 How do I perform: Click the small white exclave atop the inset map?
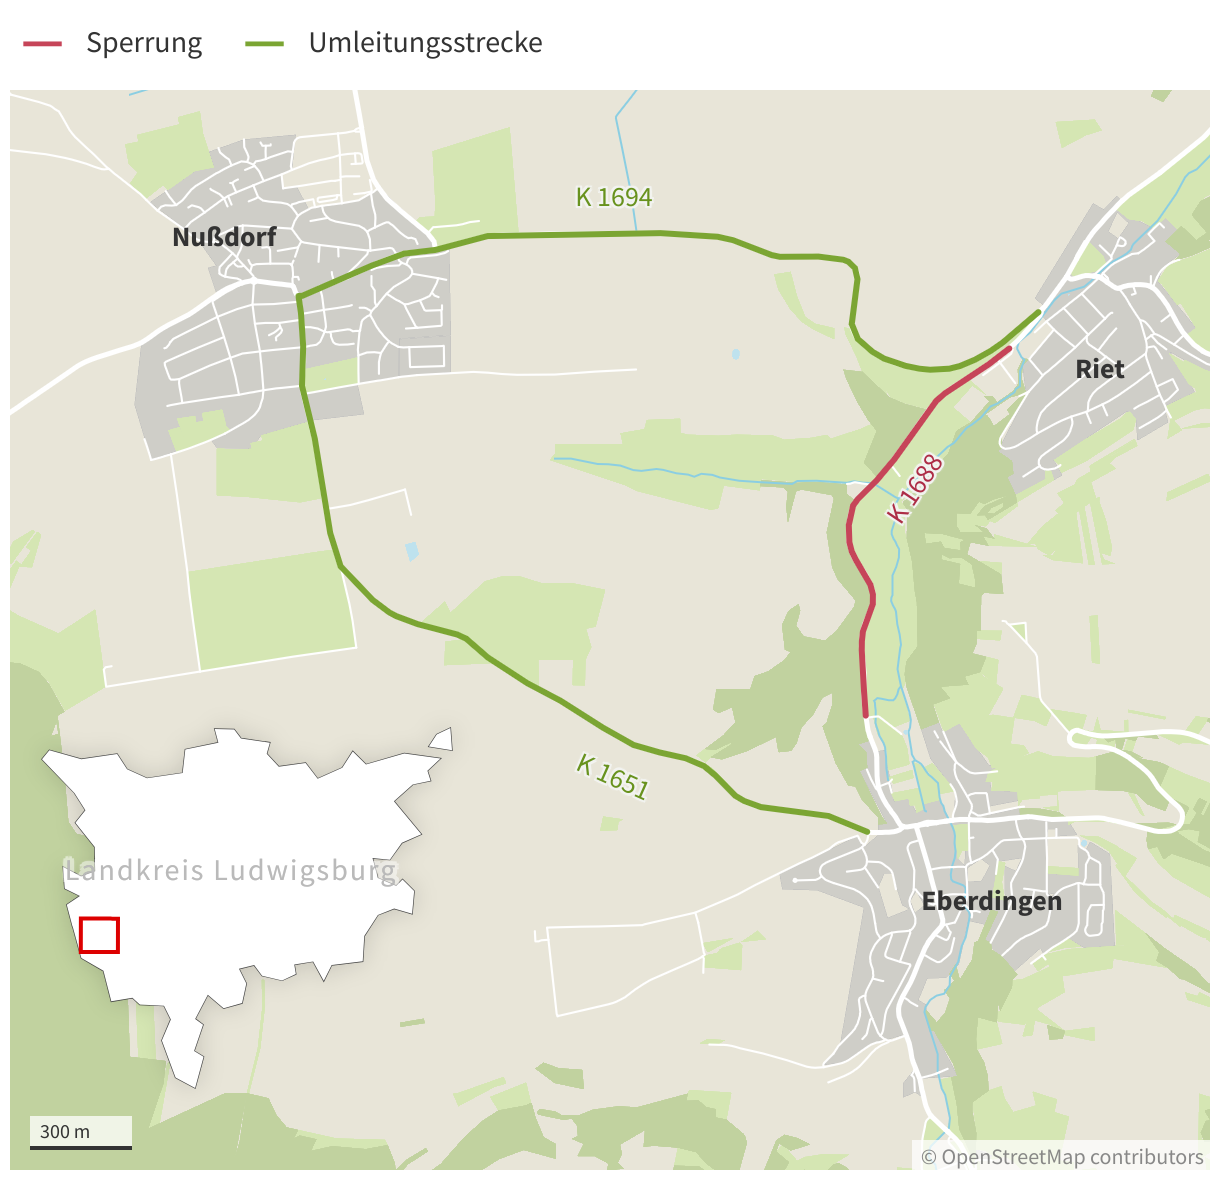(x=441, y=740)
